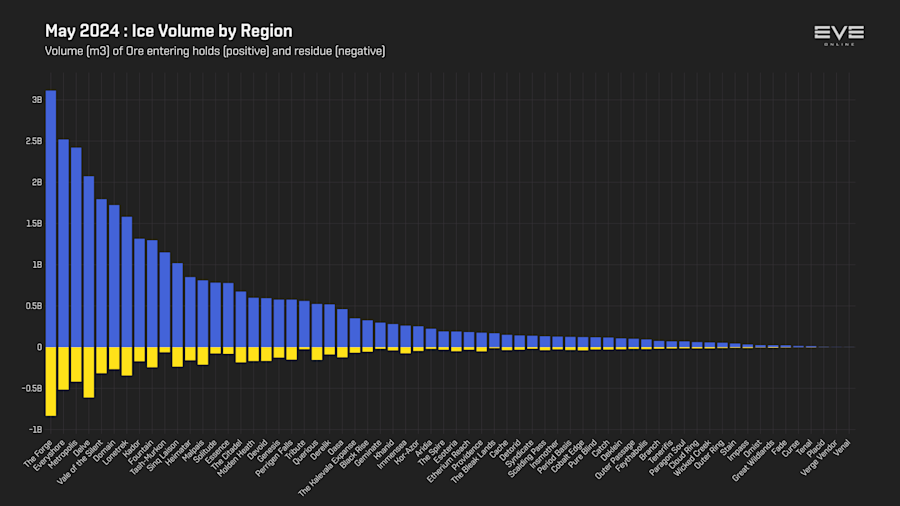Click the chart subtitle about ore volume
Image resolution: width=900 pixels, height=506 pixels.
215,52
